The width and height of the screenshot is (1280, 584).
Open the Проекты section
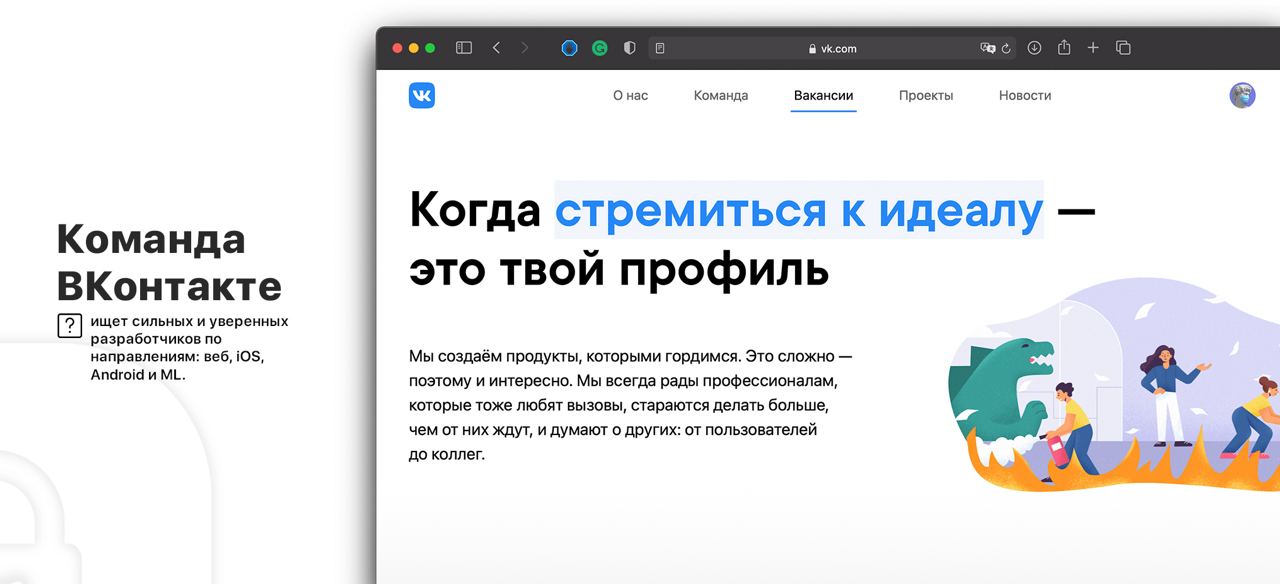pyautogui.click(x=926, y=96)
